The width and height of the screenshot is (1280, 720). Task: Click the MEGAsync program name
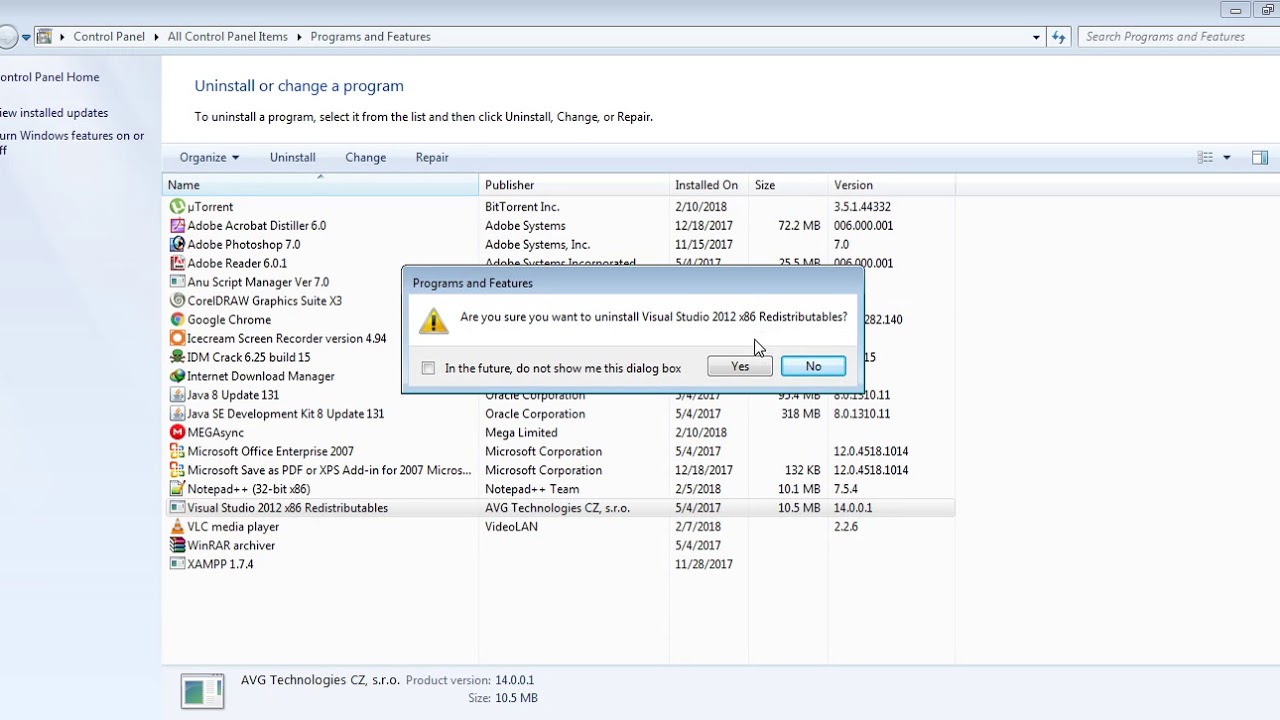215,433
